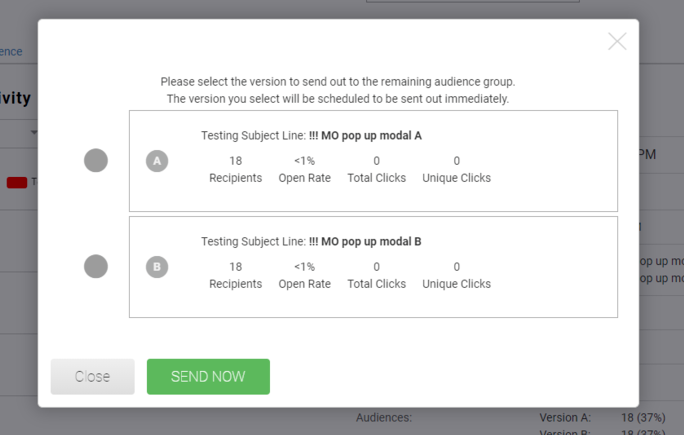Screen dimensions: 684x435
Task: Click the circled A version badge
Action: (157, 161)
